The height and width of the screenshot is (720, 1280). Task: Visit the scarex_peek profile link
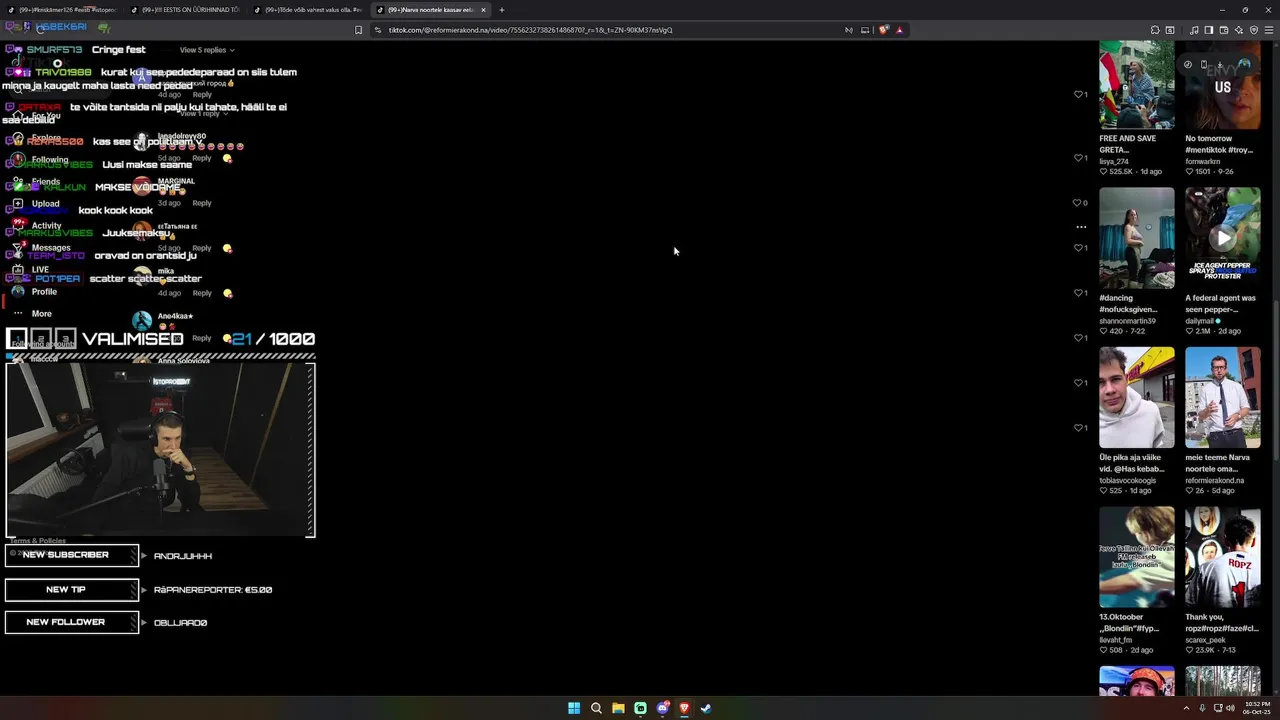click(x=1205, y=640)
